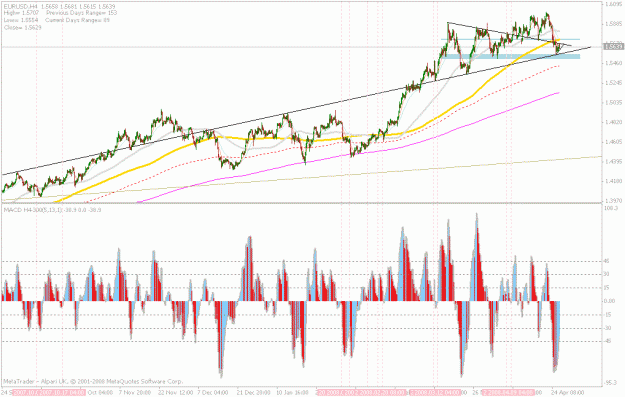Click the '7 Nov 20:00' time label
The height and width of the screenshot is (397, 625).
pos(135,393)
